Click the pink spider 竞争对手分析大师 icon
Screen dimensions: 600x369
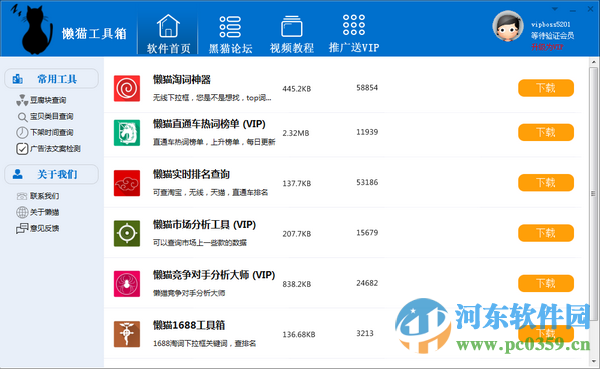click(127, 284)
